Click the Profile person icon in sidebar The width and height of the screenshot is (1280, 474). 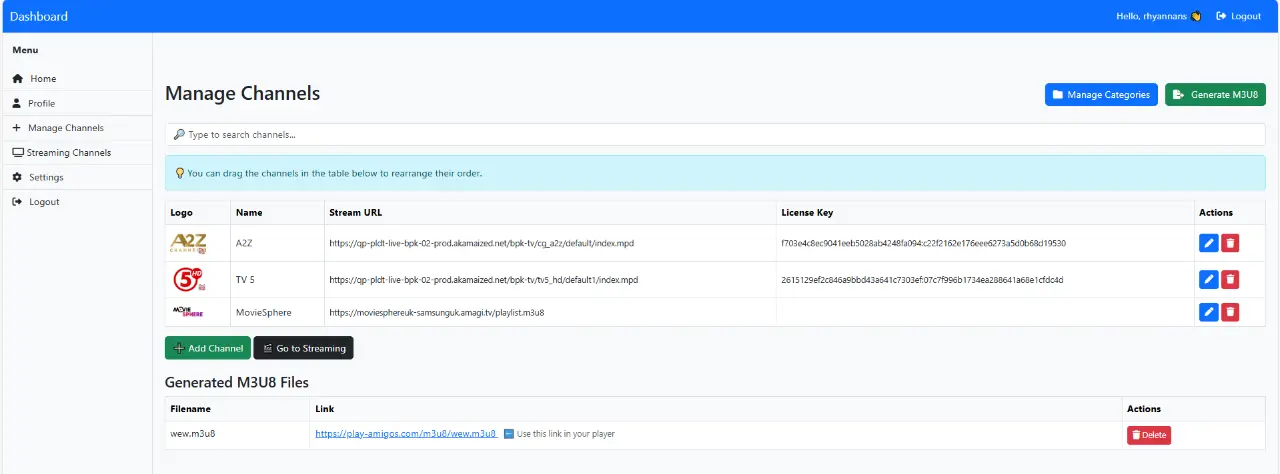17,103
